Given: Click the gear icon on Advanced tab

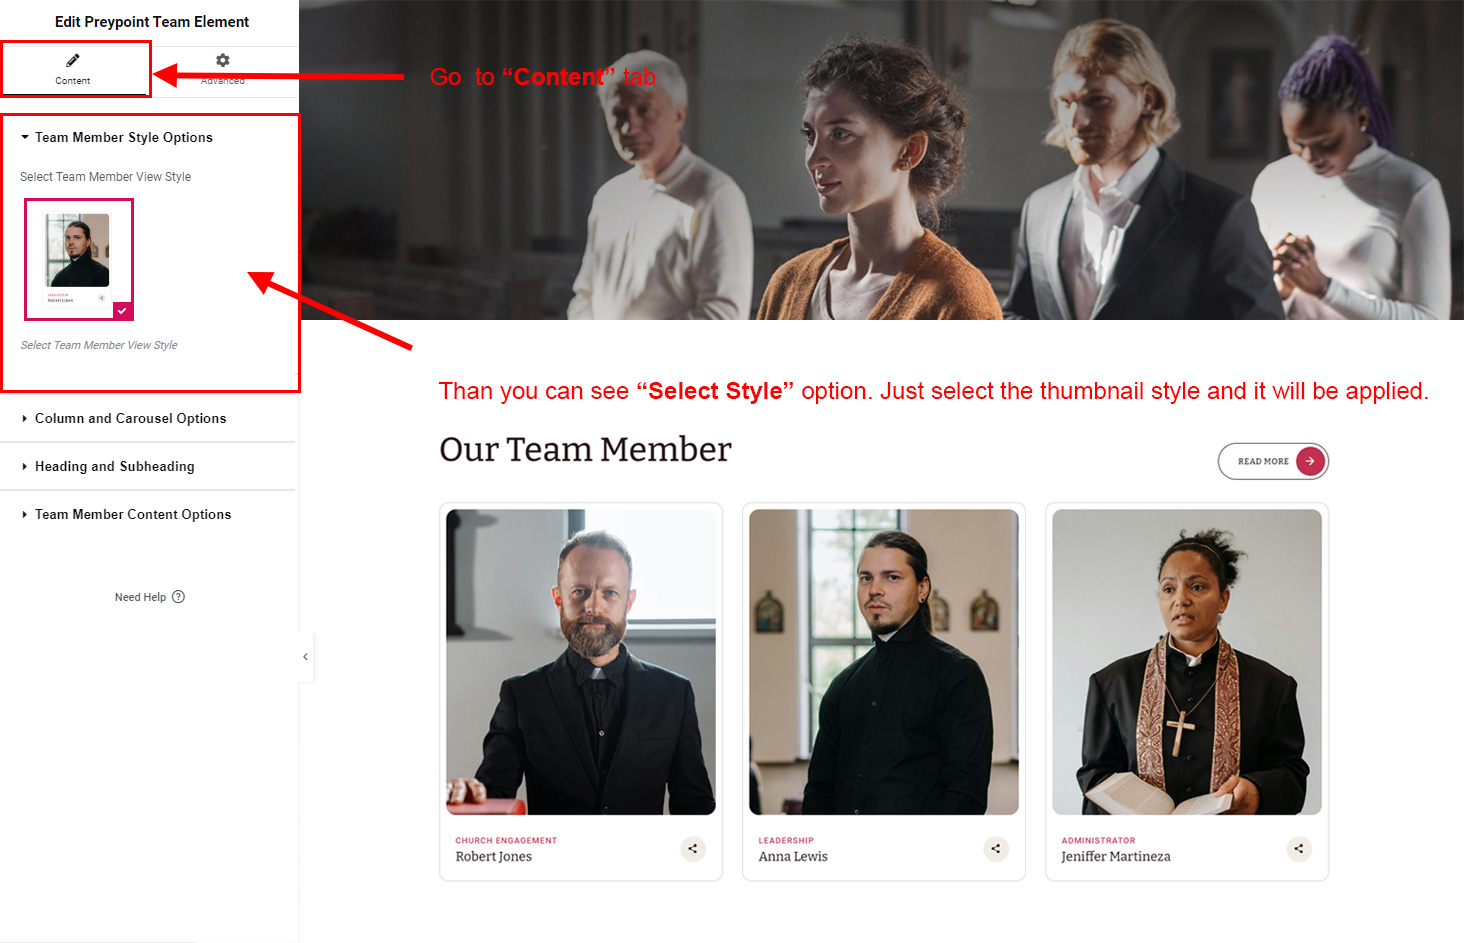Looking at the screenshot, I should [223, 60].
